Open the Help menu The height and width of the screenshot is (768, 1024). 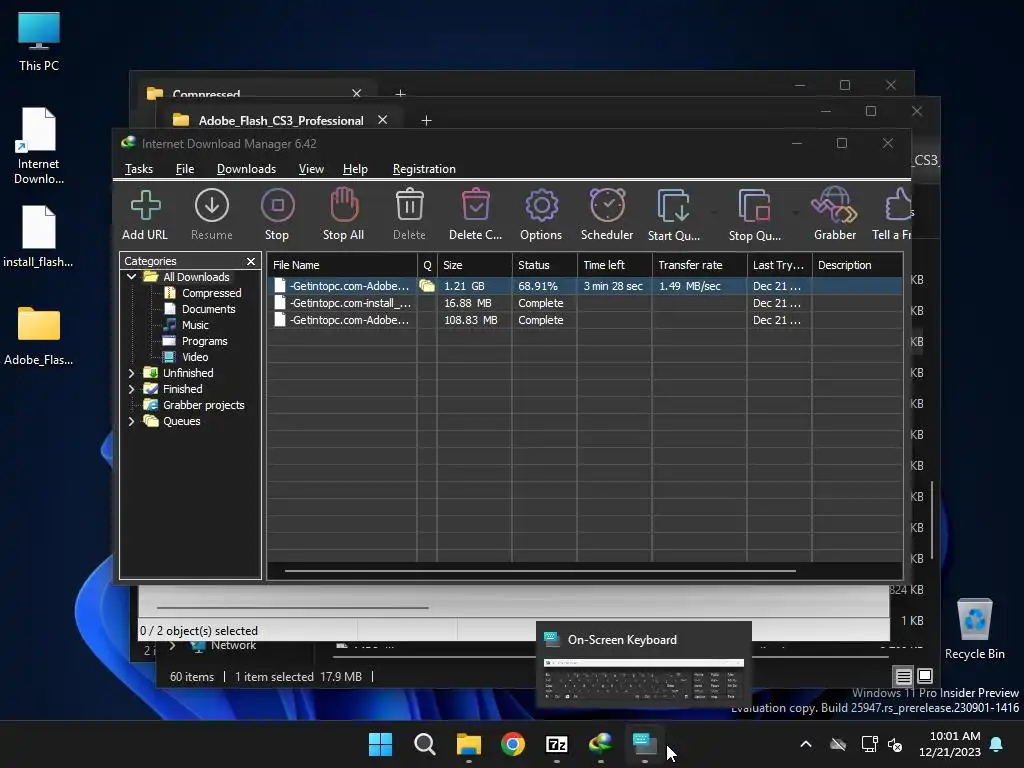click(x=355, y=169)
